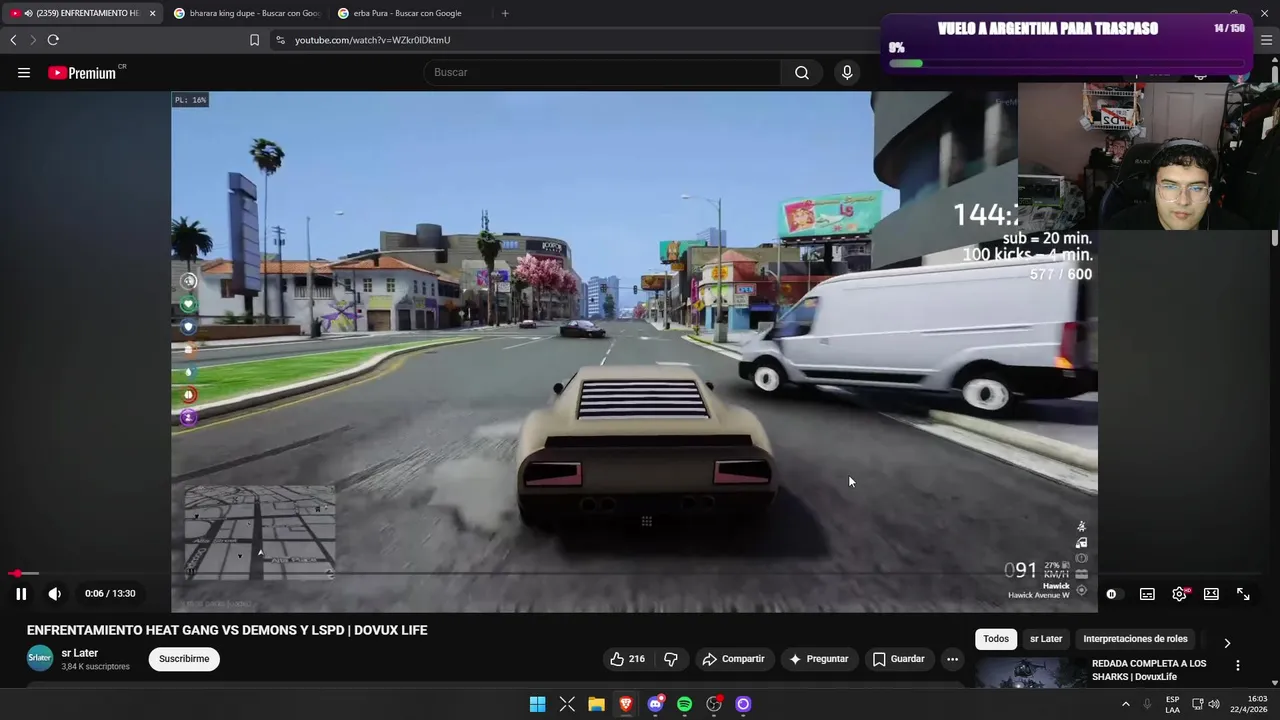Open taskbar volume control
Viewport: 1280px width, 720px height.
(x=1215, y=704)
